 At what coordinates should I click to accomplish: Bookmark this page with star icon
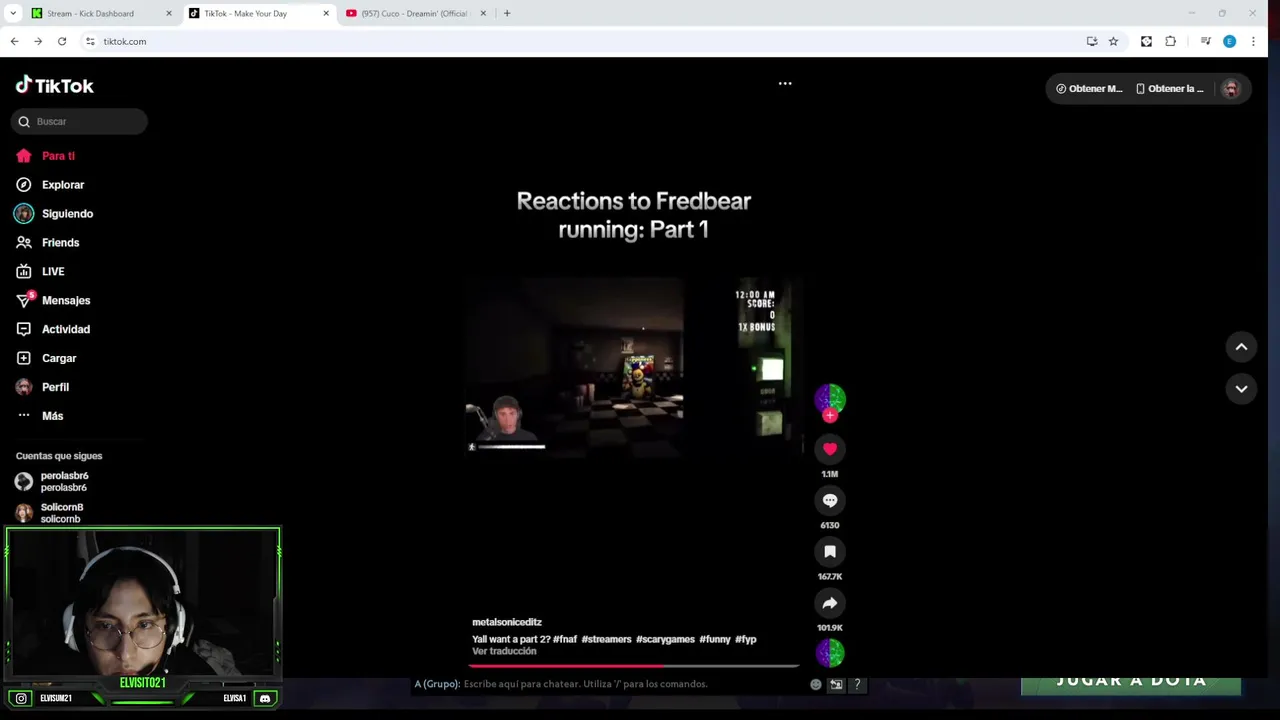1113,41
